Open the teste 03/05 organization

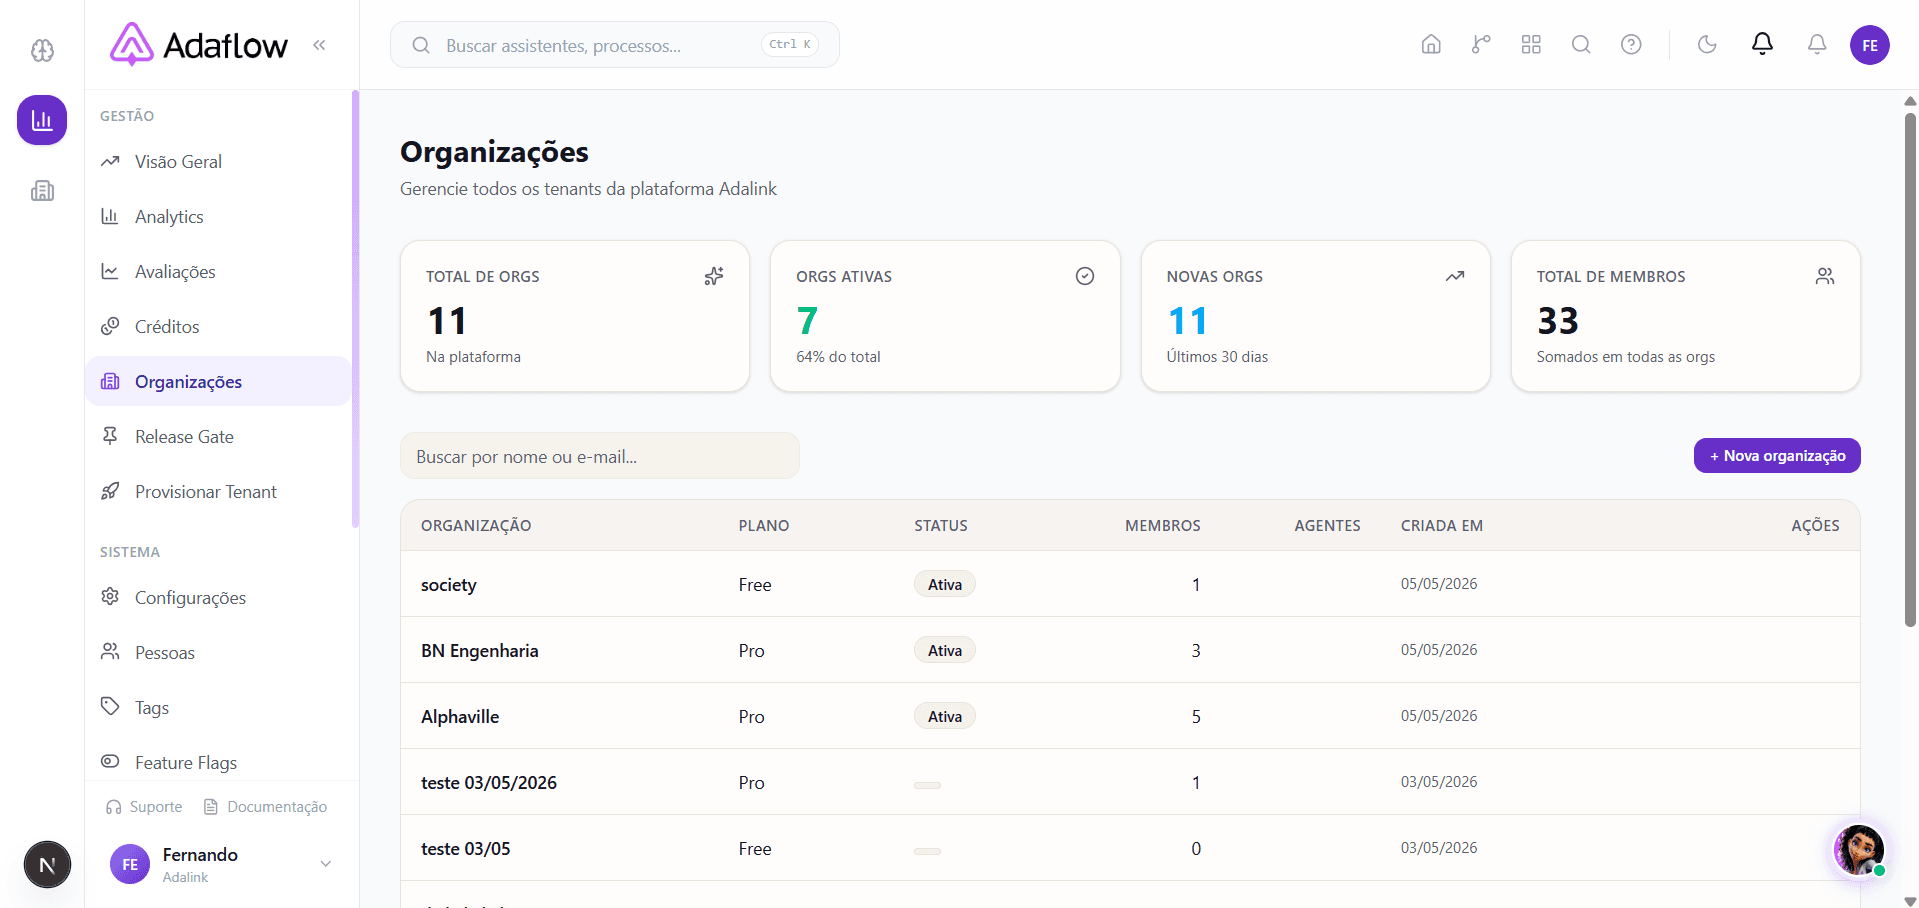[x=1130, y=848]
